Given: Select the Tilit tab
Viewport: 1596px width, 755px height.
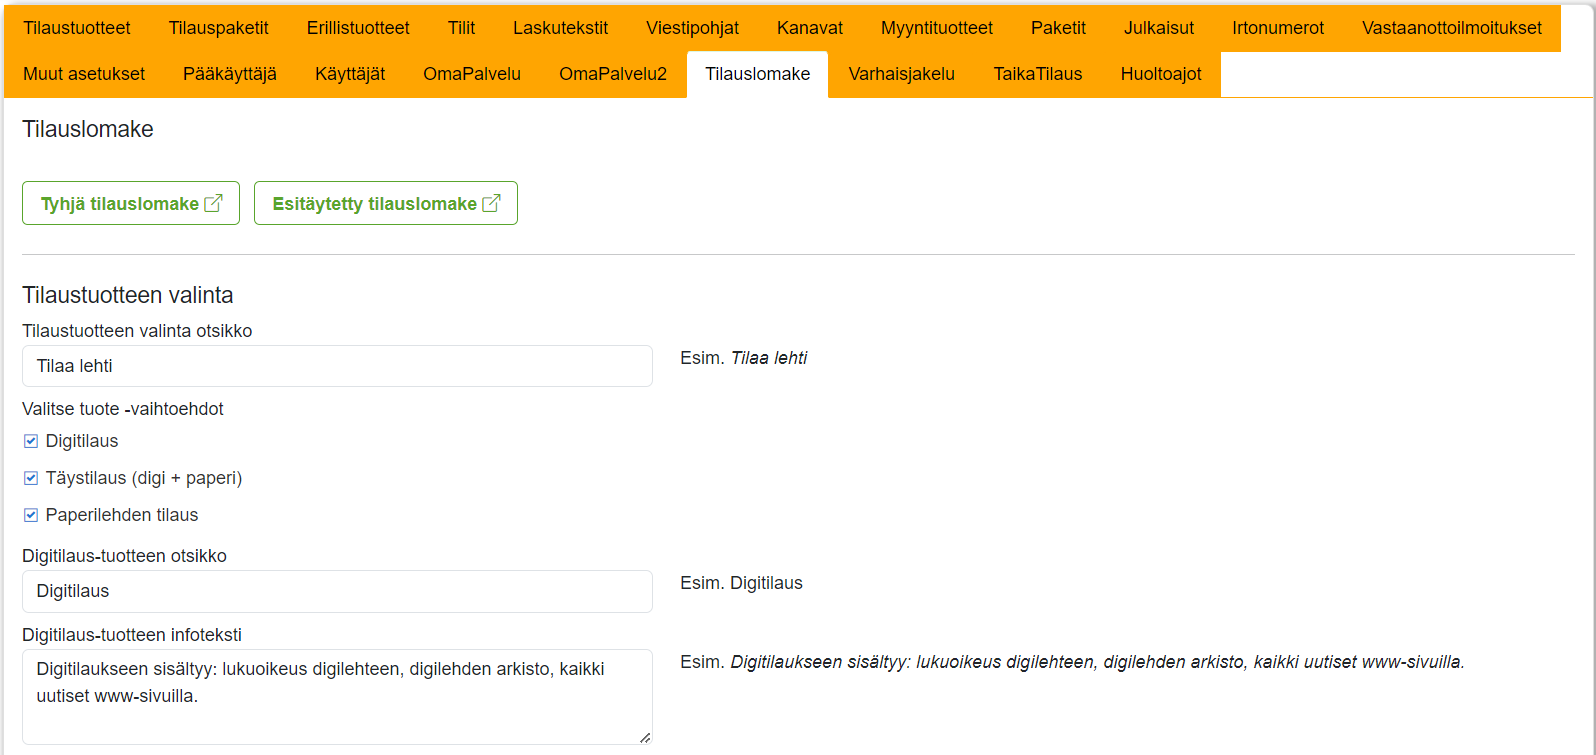Looking at the screenshot, I should click(461, 28).
